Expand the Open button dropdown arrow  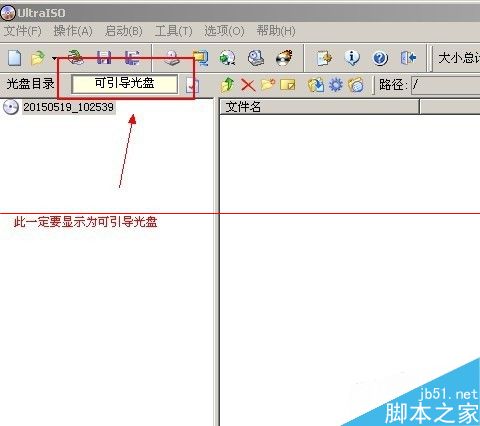(54, 58)
